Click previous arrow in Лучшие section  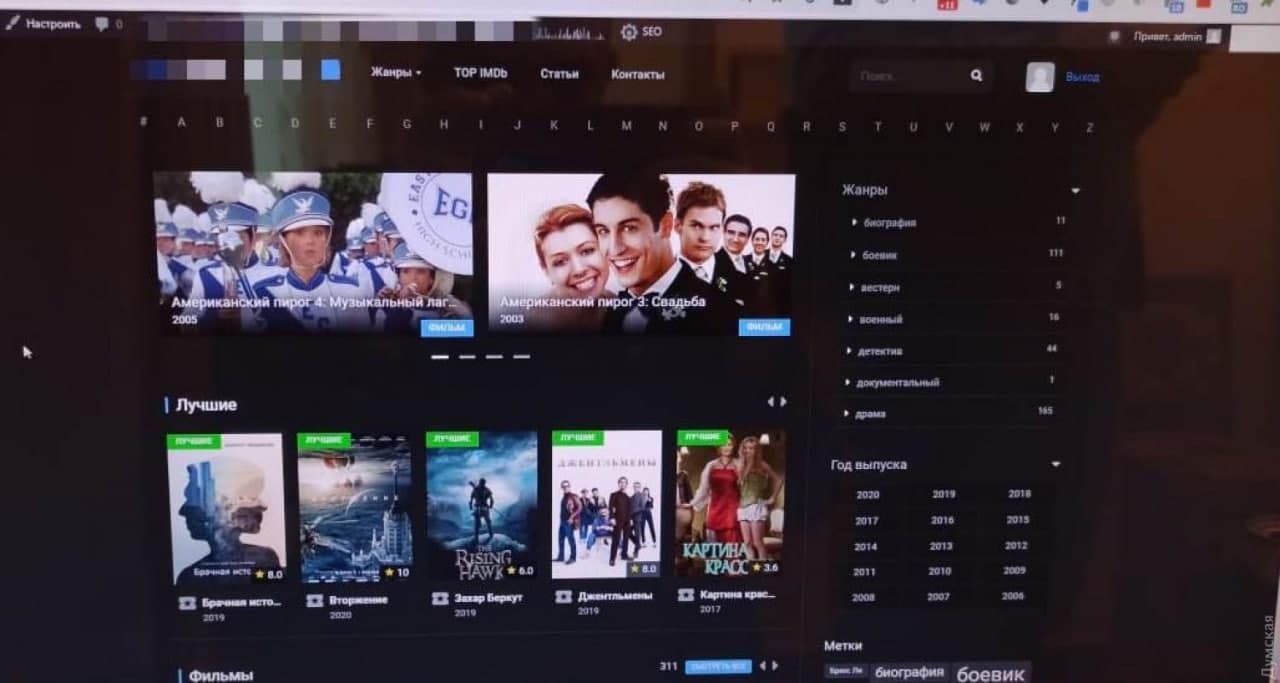(770, 401)
